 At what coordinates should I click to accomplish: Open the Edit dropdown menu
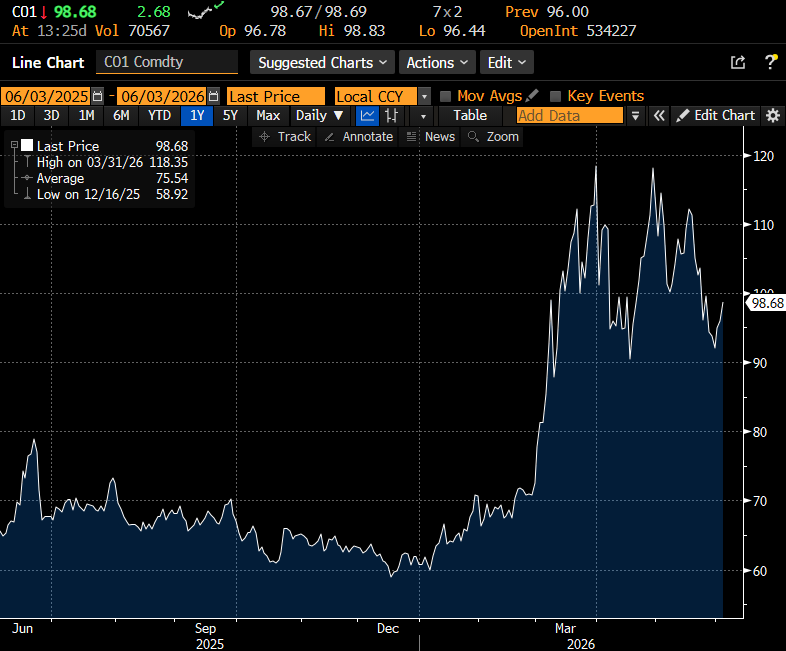pos(506,63)
